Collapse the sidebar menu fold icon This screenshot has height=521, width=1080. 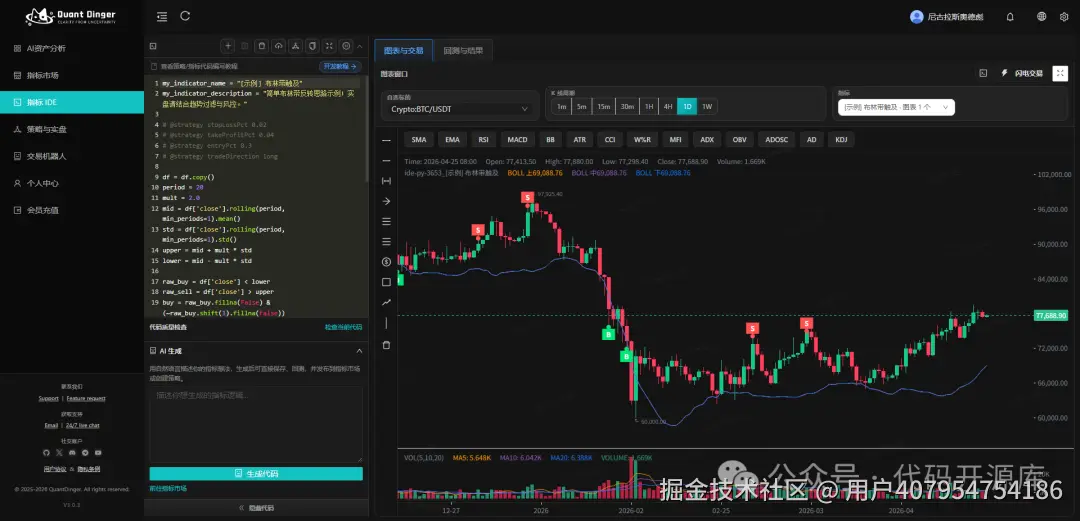coord(162,17)
